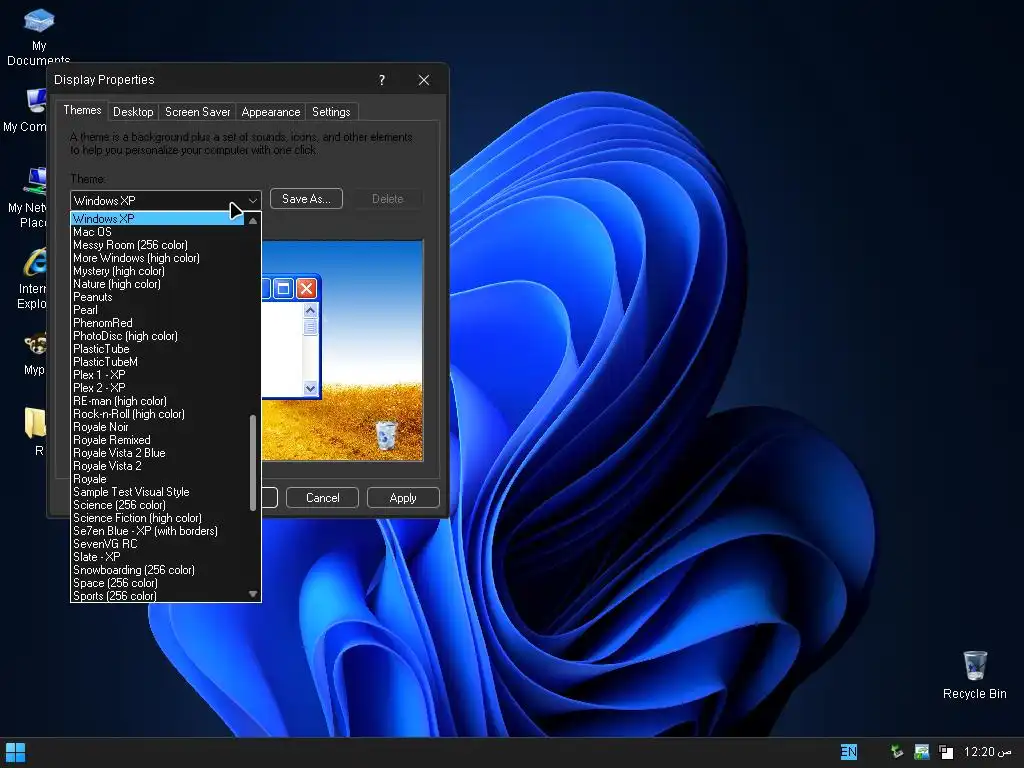Switch to the Desktop tab
Screen dimensions: 1024x768
[133, 112]
